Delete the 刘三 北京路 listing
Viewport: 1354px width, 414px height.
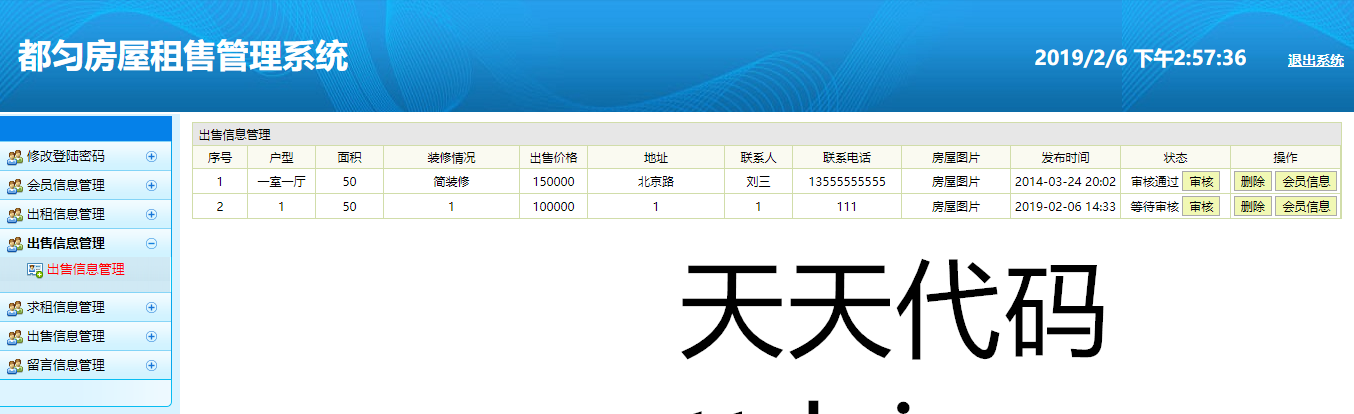(1251, 182)
